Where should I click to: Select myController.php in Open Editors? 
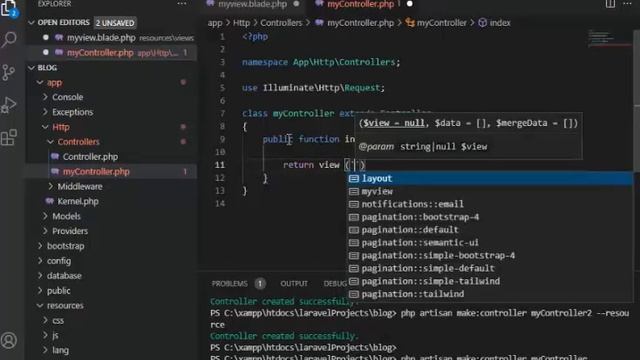(x=111, y=53)
